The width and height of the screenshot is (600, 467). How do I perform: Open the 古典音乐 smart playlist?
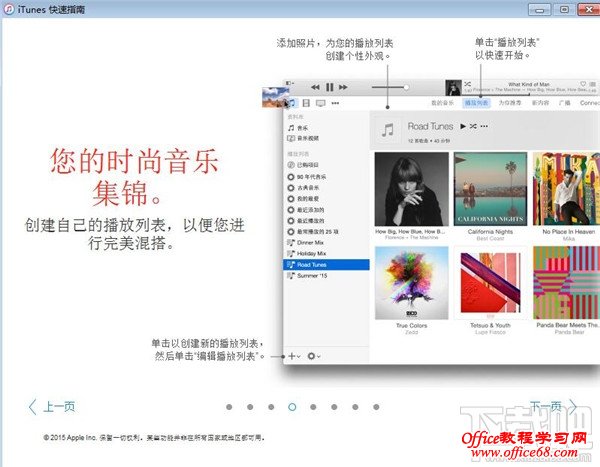[x=303, y=188]
